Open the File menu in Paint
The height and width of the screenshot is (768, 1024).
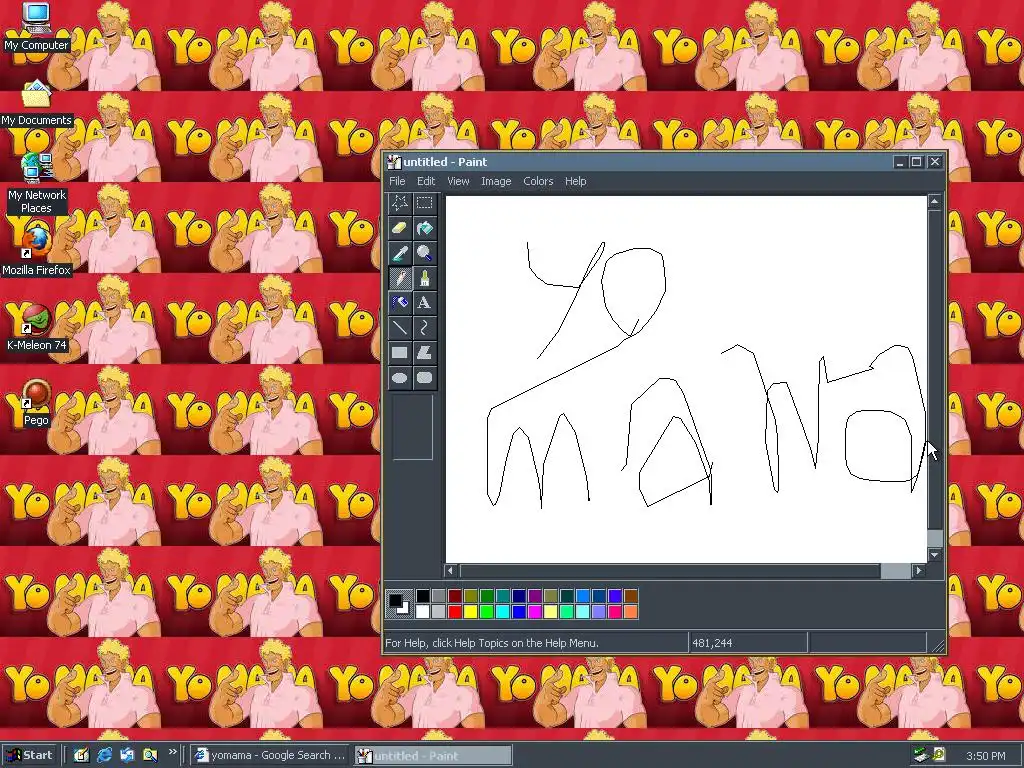(397, 181)
